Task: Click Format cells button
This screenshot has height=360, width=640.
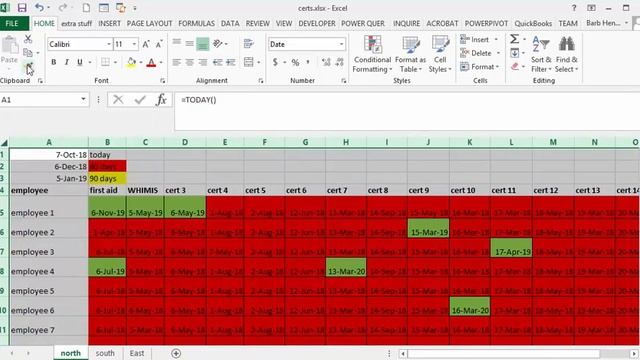Action: 477,67
